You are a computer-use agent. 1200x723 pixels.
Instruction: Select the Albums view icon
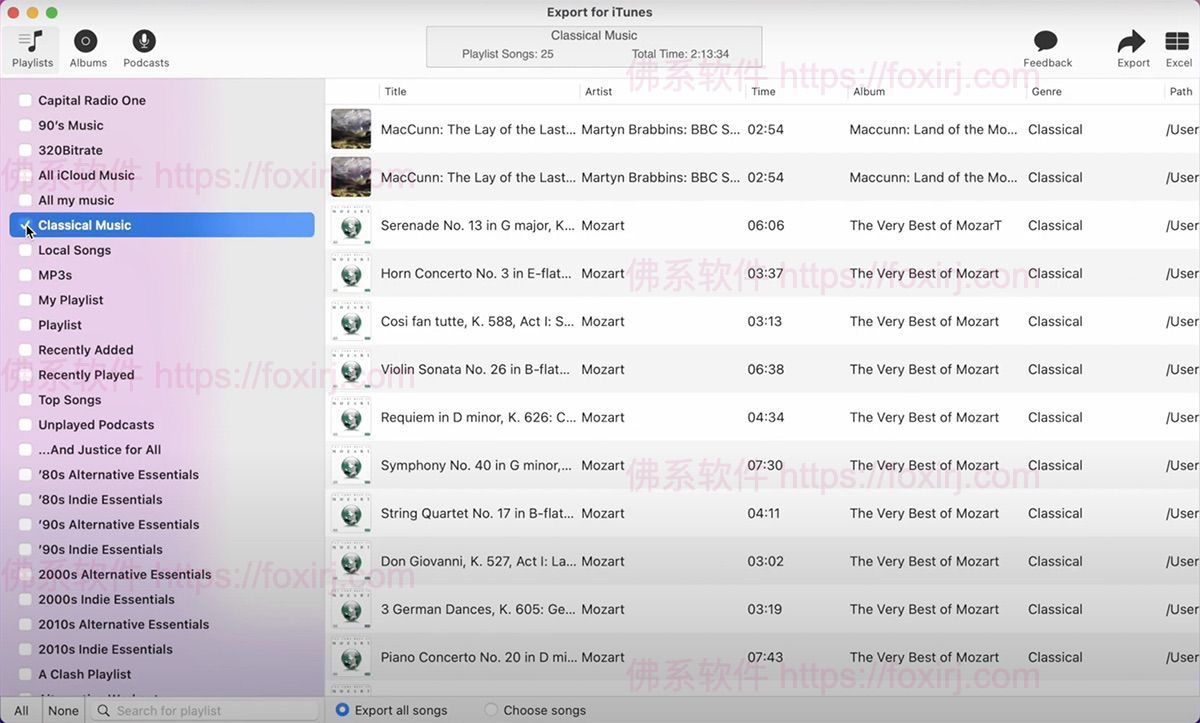click(86, 43)
